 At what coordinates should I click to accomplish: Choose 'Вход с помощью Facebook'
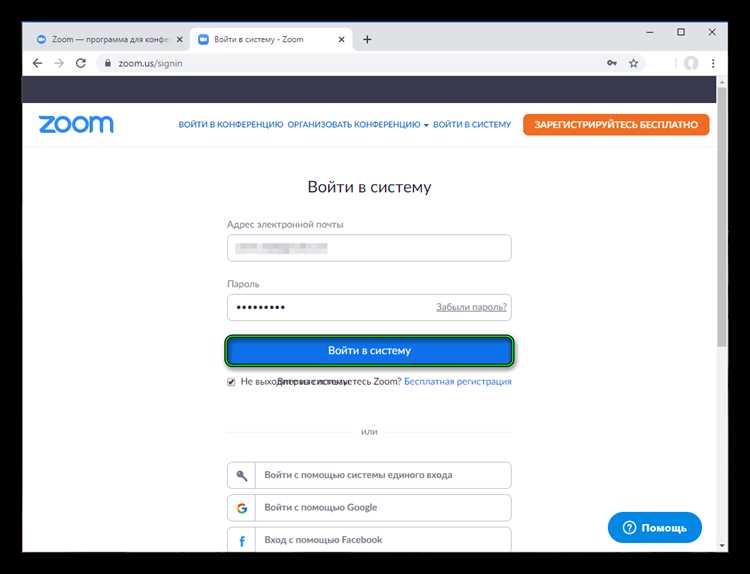coord(369,540)
